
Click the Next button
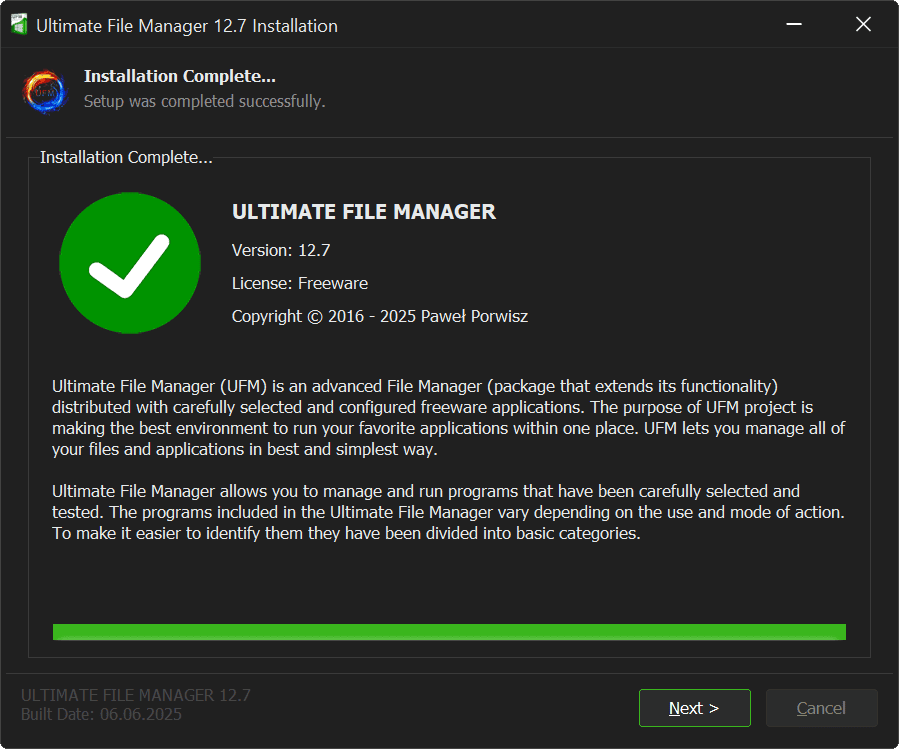point(694,708)
